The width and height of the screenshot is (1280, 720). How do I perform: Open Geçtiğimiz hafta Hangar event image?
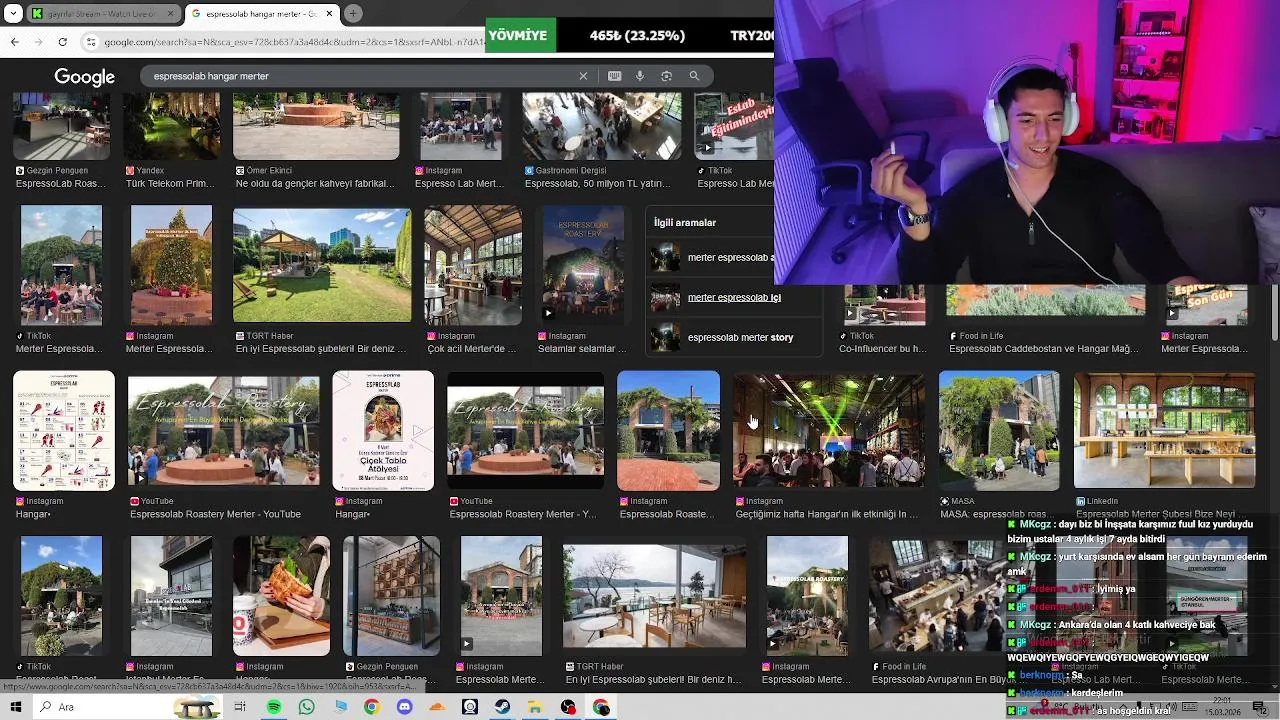click(829, 431)
